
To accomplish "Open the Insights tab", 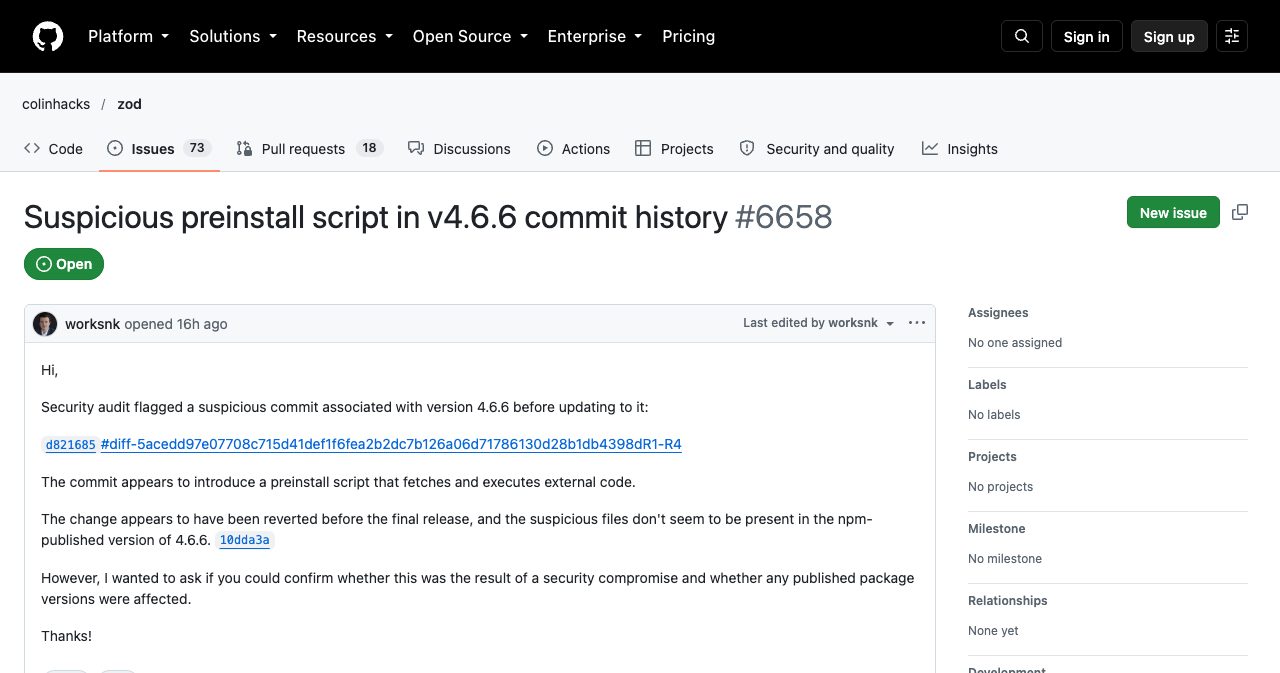I will coord(960,148).
